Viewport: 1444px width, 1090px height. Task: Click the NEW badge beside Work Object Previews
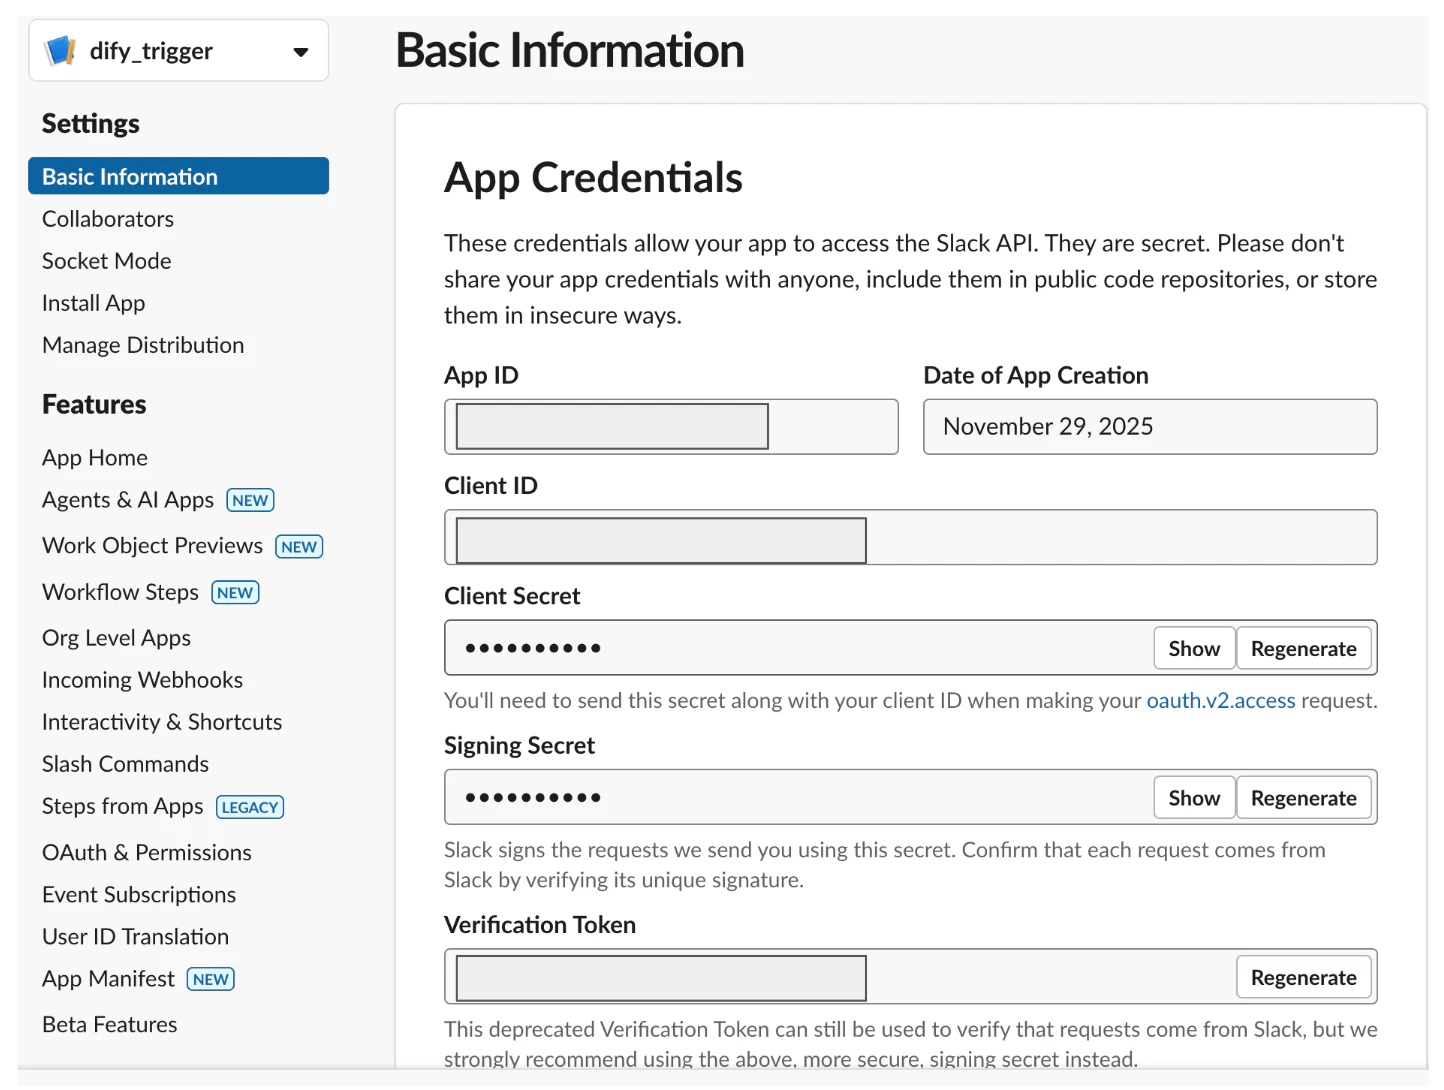pyautogui.click(x=299, y=546)
